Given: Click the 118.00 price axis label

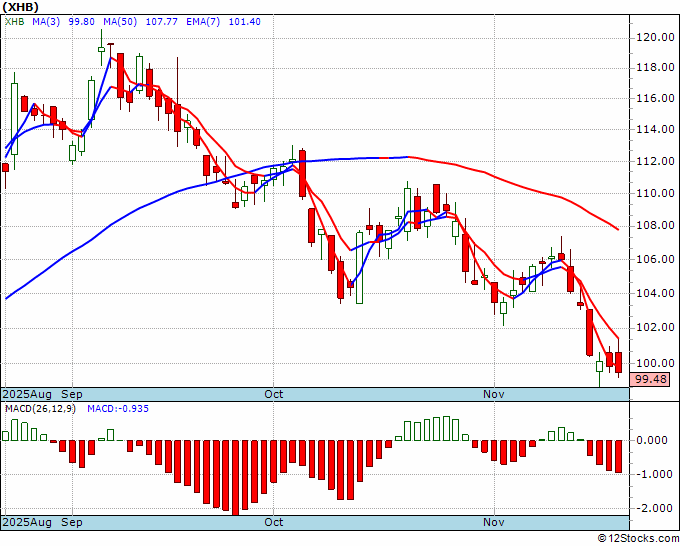Looking at the screenshot, I should point(655,68).
